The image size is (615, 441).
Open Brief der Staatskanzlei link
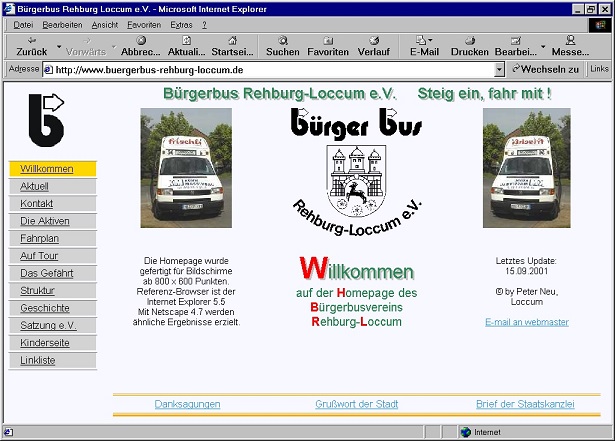pyautogui.click(x=525, y=404)
